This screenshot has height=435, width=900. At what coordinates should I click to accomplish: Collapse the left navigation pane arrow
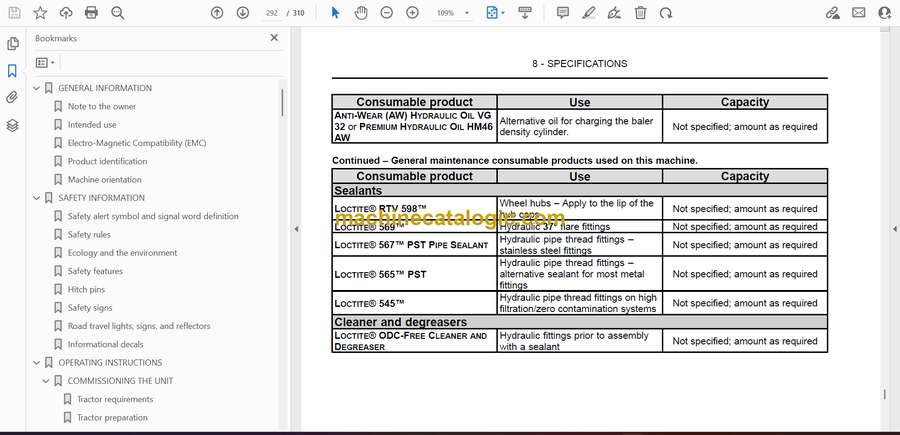pos(296,229)
